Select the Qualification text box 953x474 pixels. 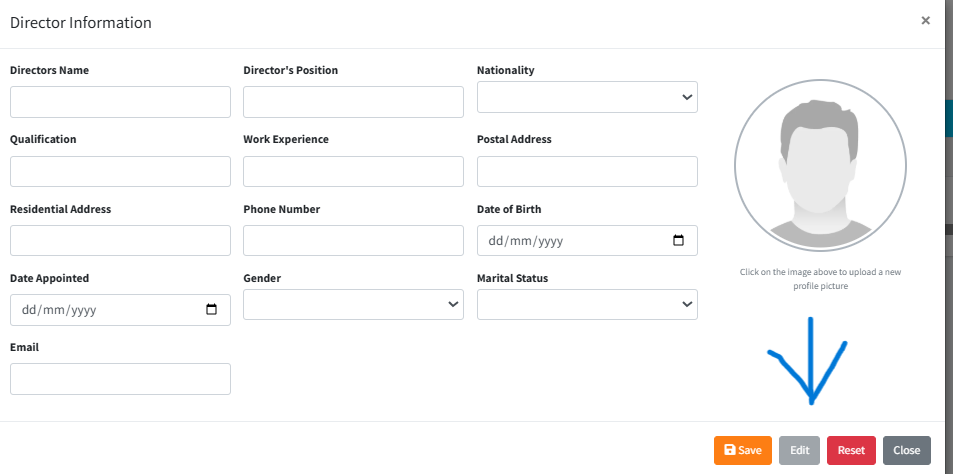[x=120, y=171]
